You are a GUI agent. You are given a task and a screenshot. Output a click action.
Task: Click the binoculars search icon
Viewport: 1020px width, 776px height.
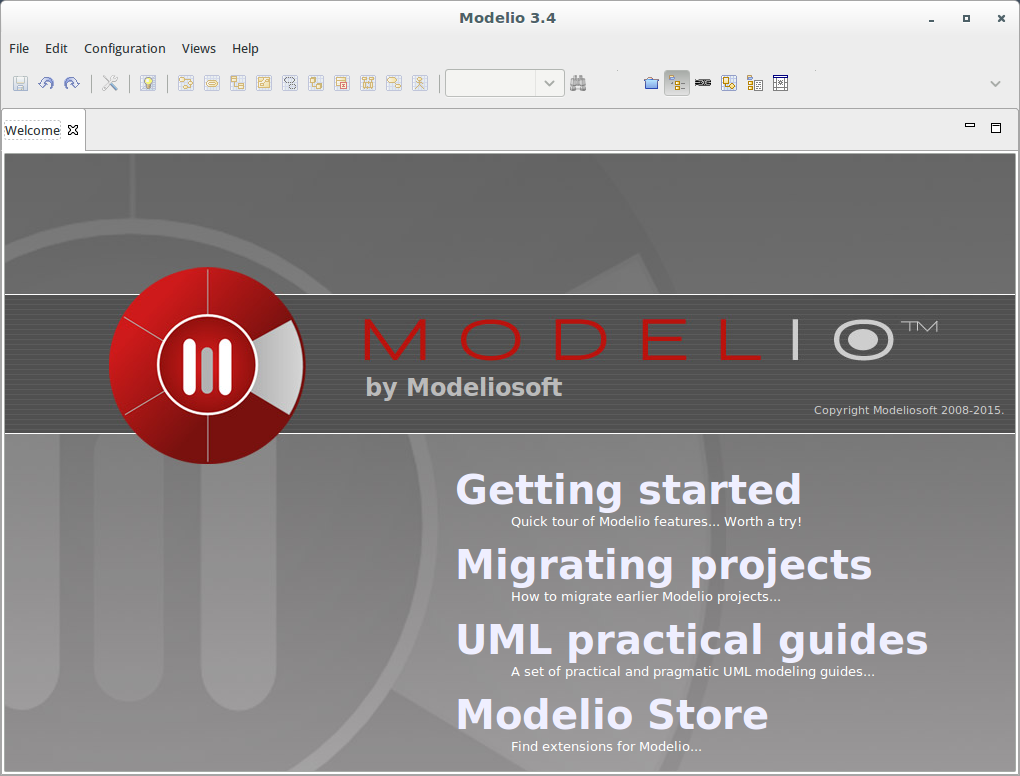click(x=578, y=83)
